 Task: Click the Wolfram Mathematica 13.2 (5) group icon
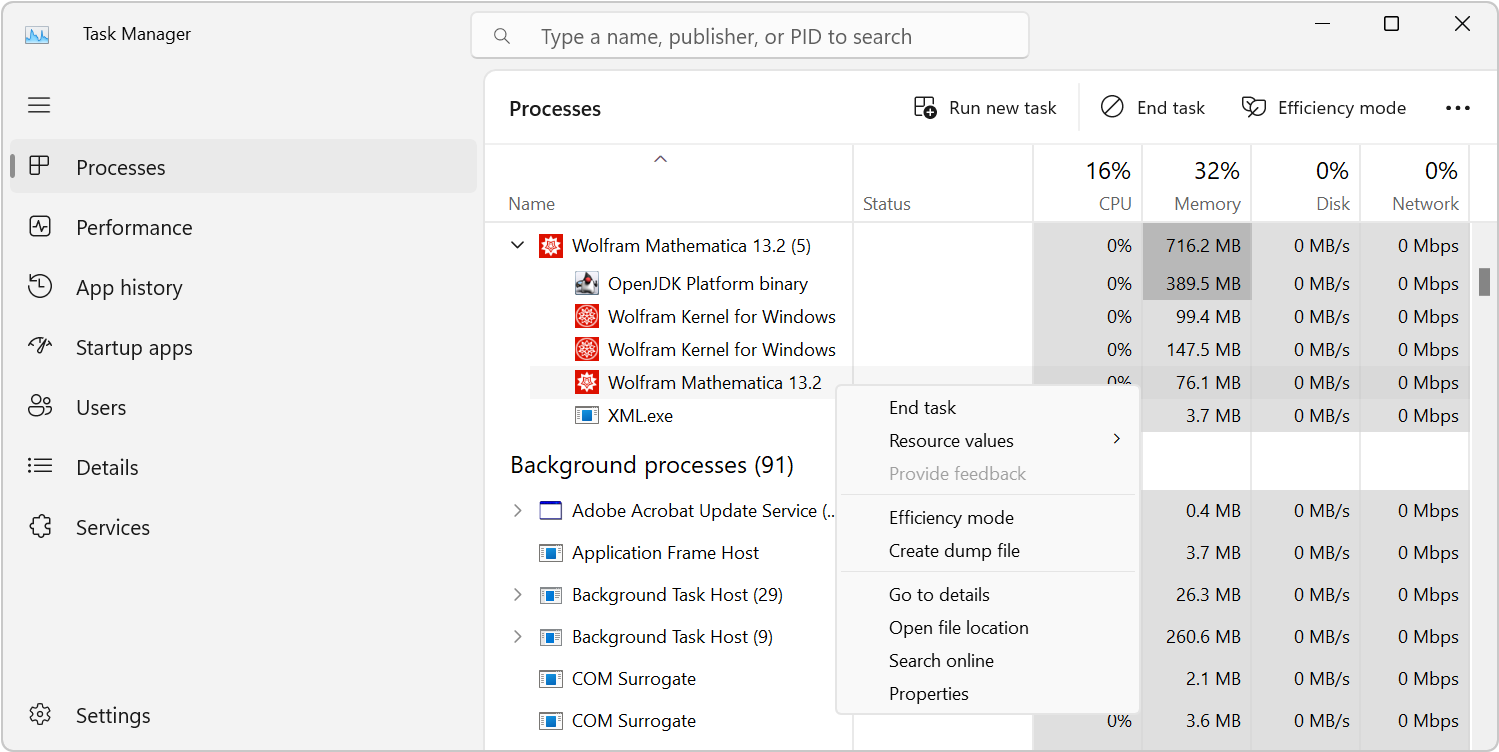tap(551, 246)
